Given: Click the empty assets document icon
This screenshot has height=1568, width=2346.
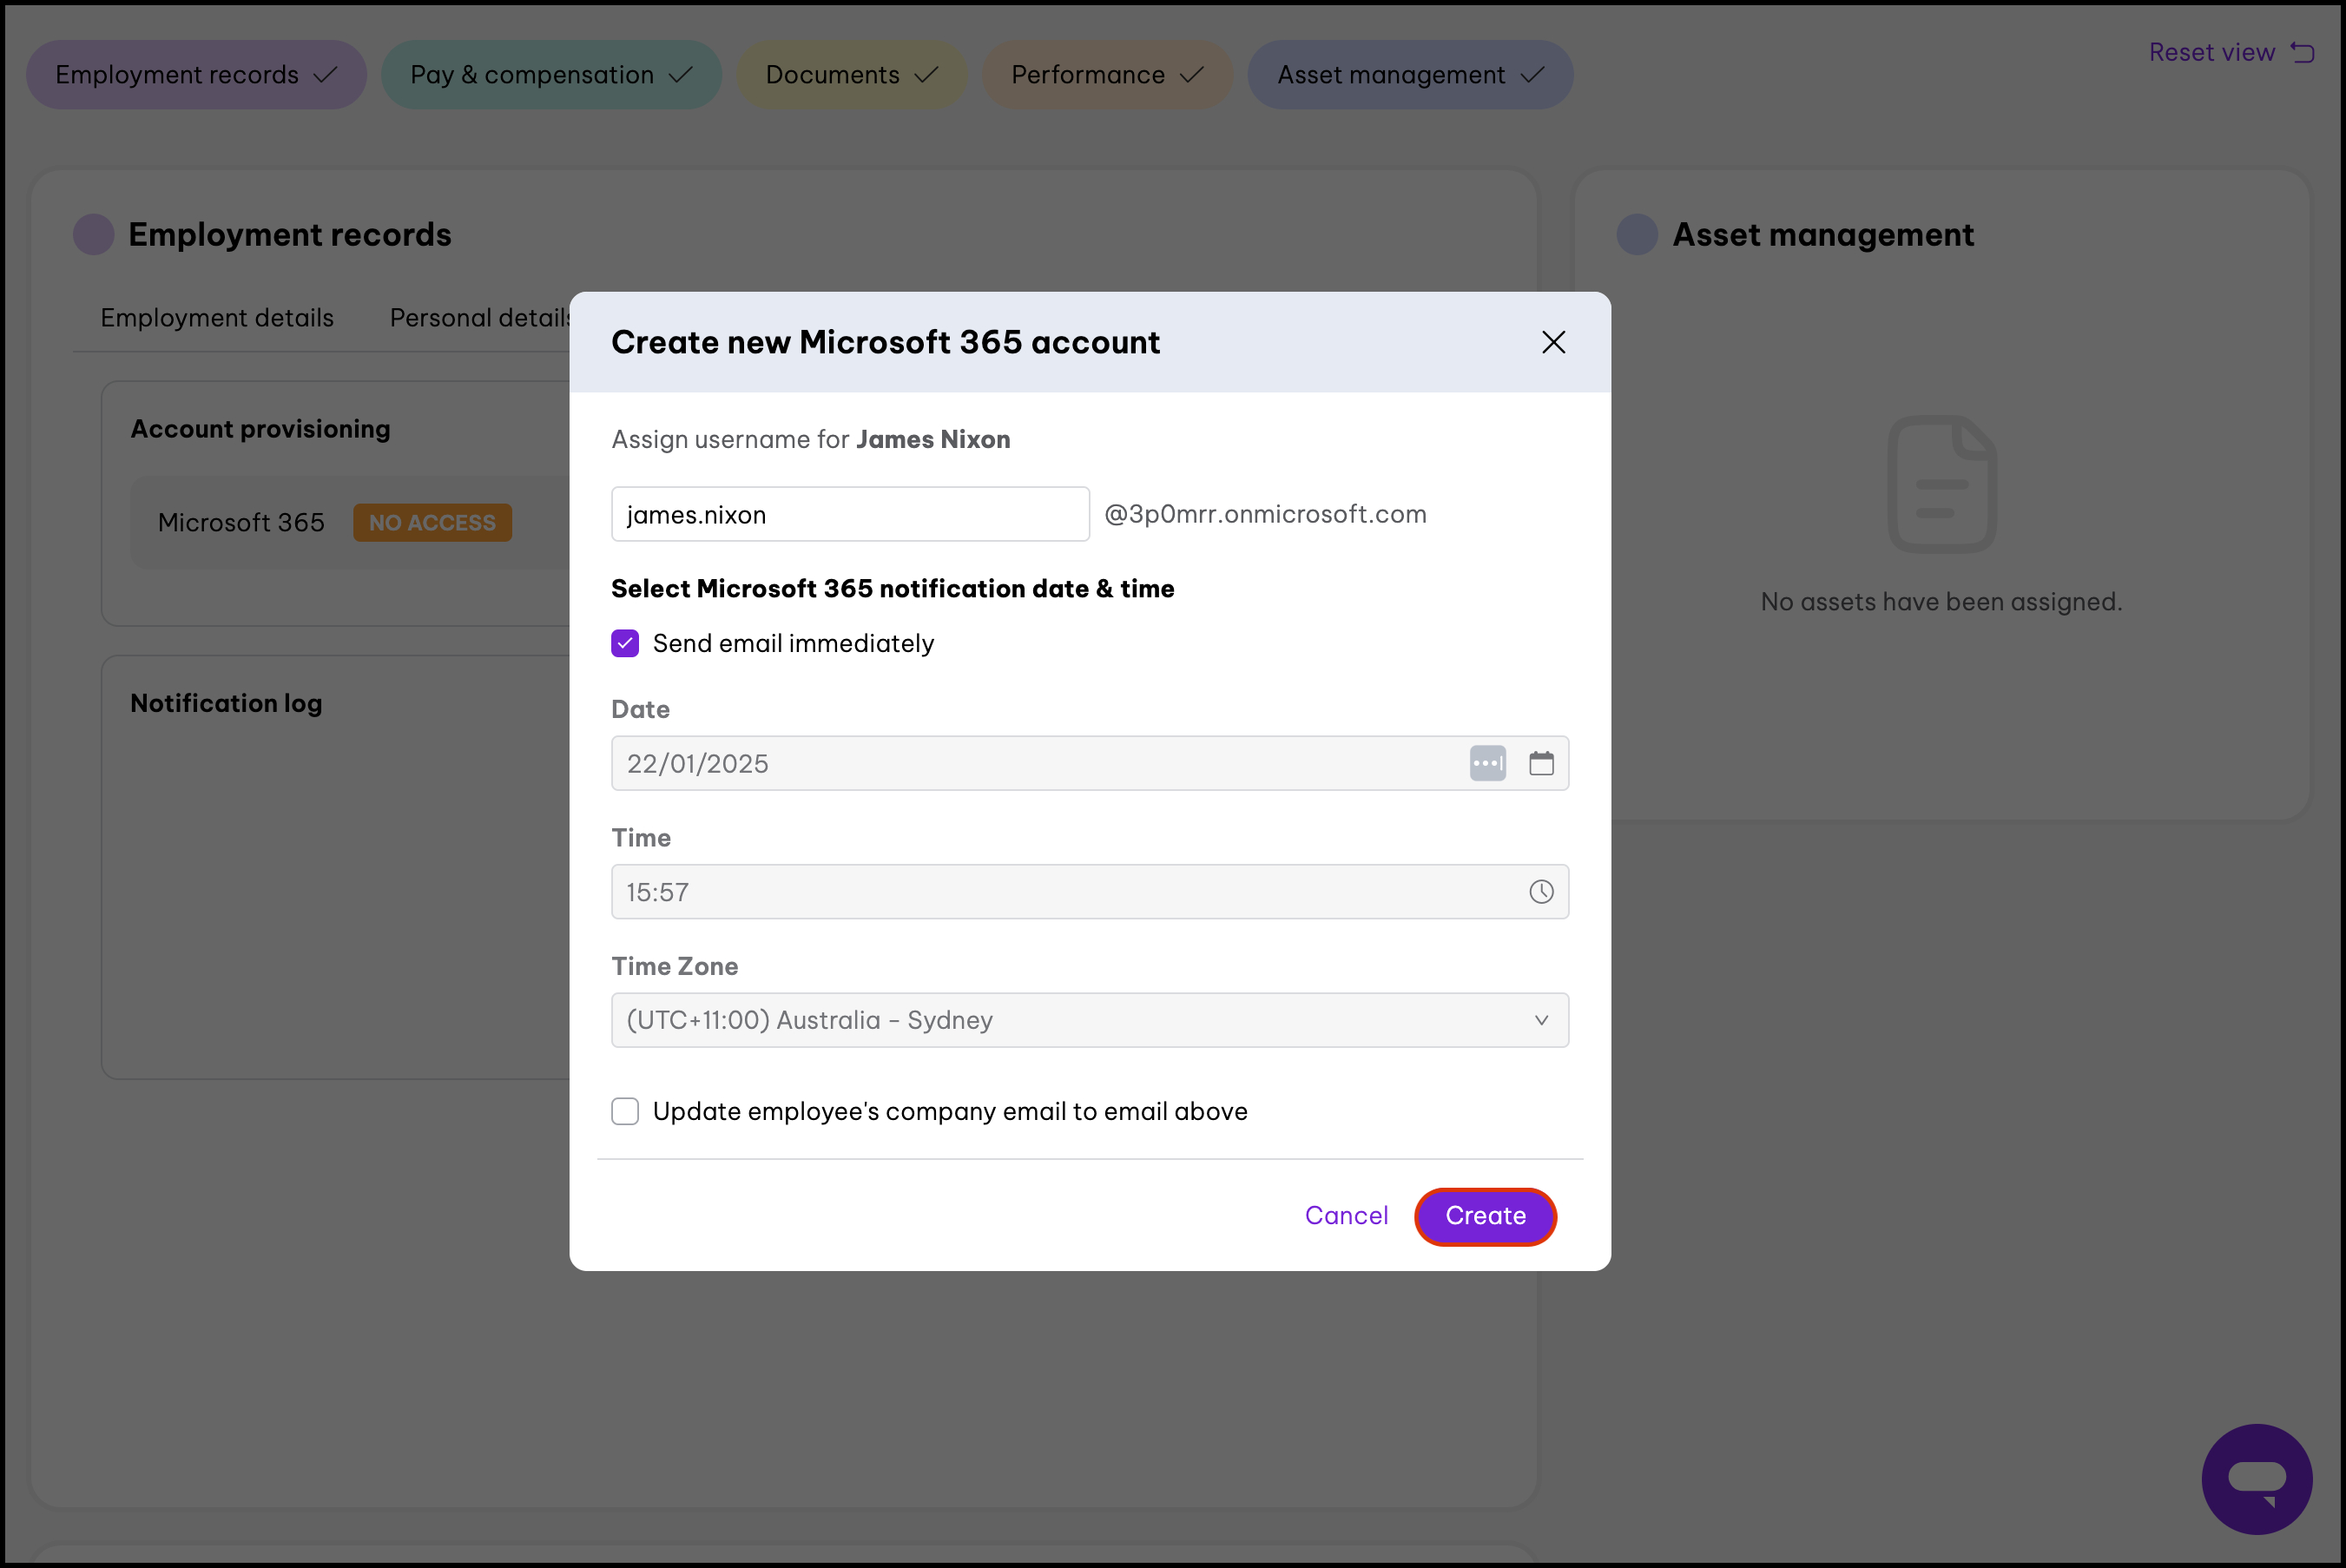Looking at the screenshot, I should [x=1941, y=484].
